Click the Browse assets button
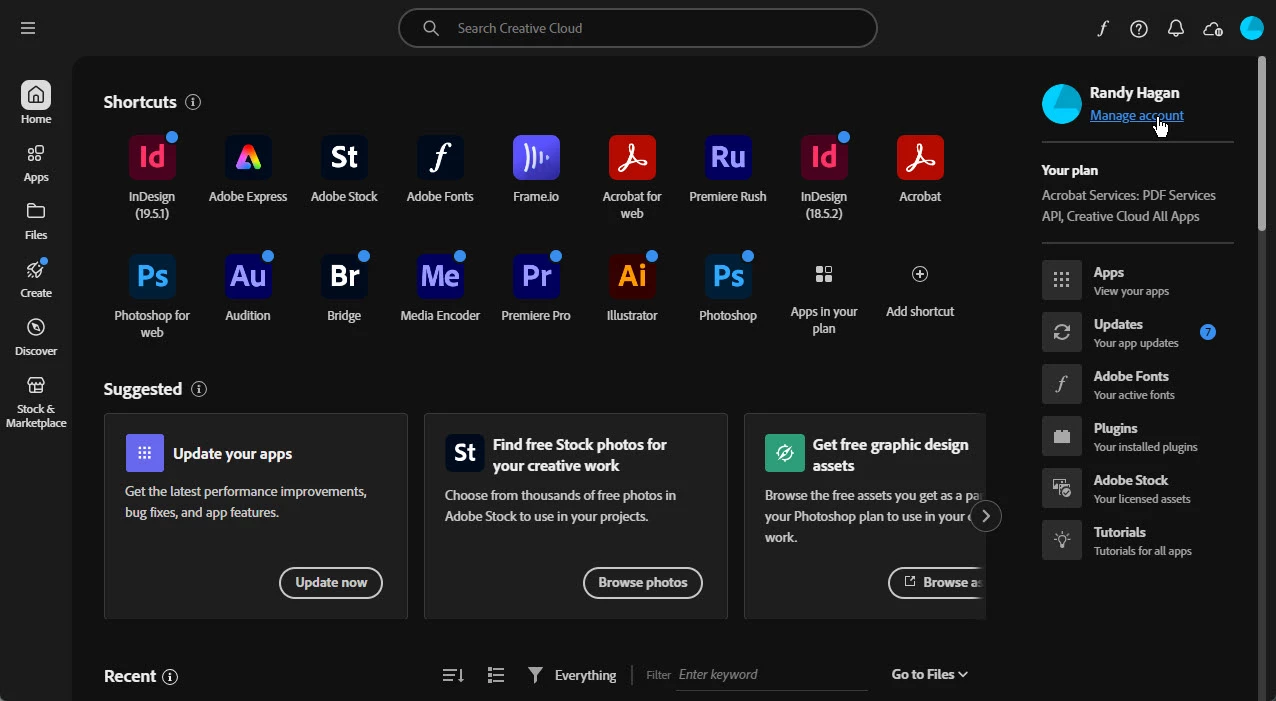 point(937,583)
